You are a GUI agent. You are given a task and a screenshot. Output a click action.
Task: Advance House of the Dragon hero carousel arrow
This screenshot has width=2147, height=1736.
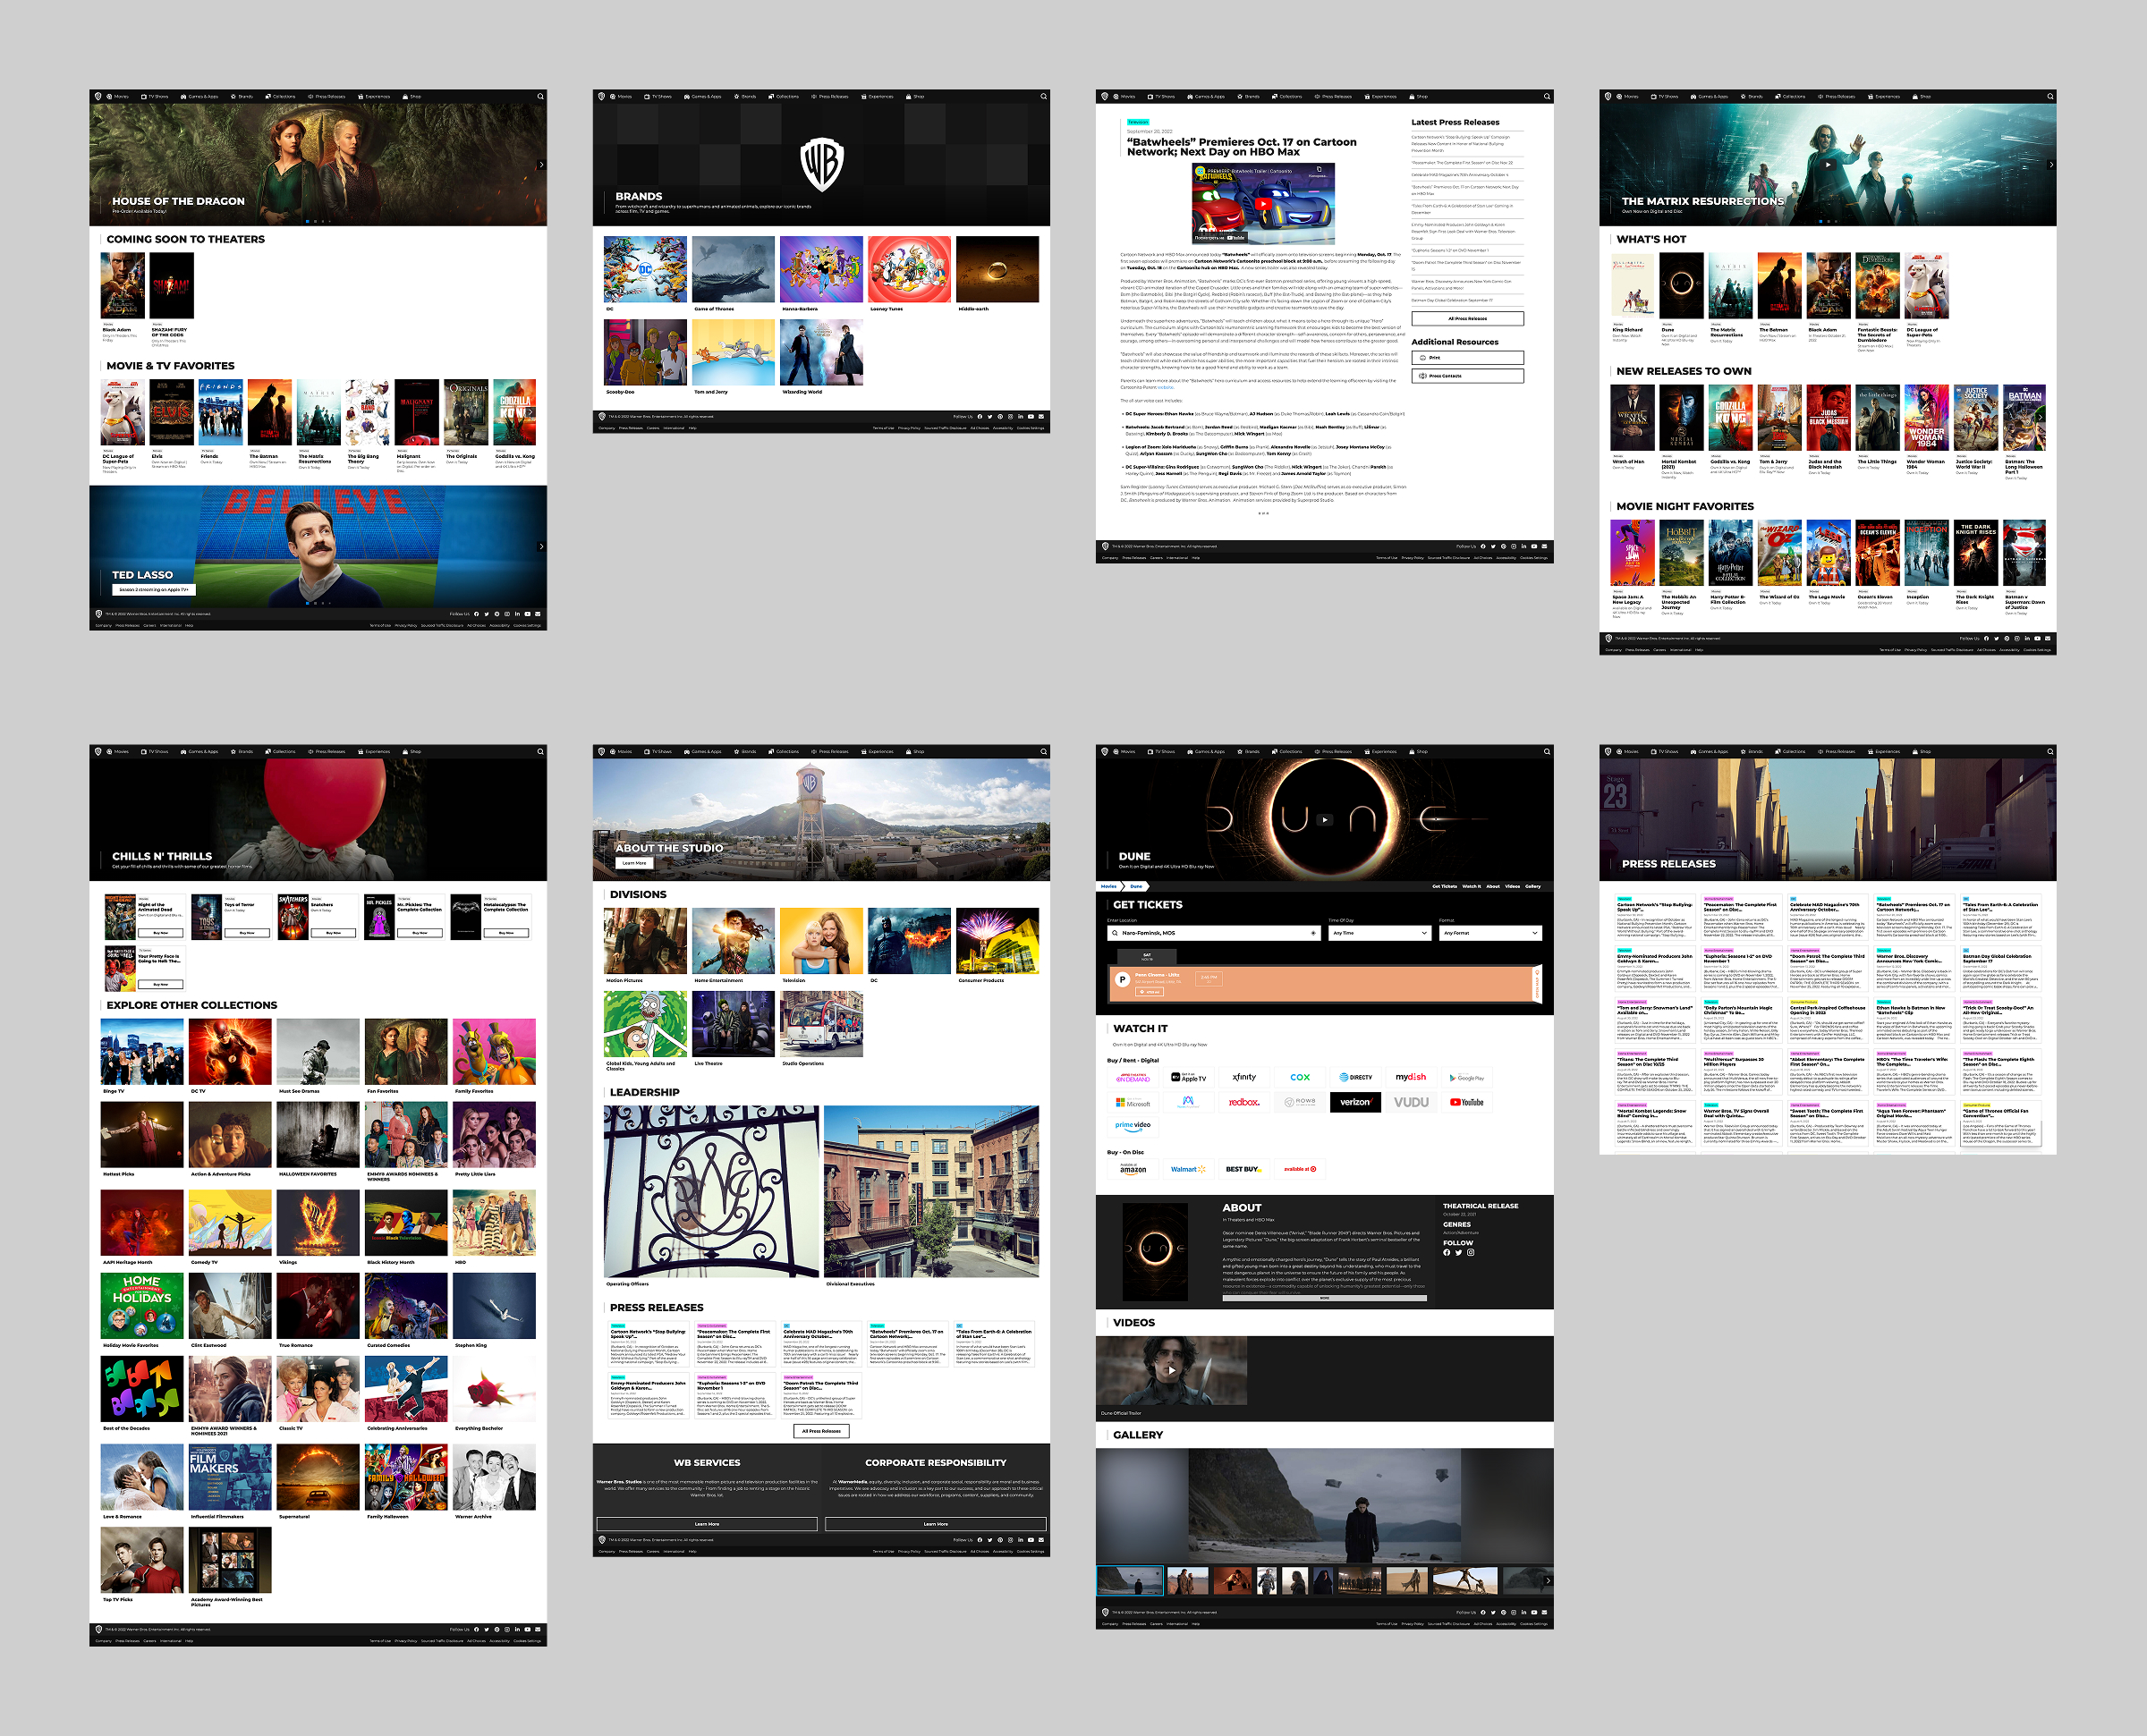pyautogui.click(x=541, y=165)
